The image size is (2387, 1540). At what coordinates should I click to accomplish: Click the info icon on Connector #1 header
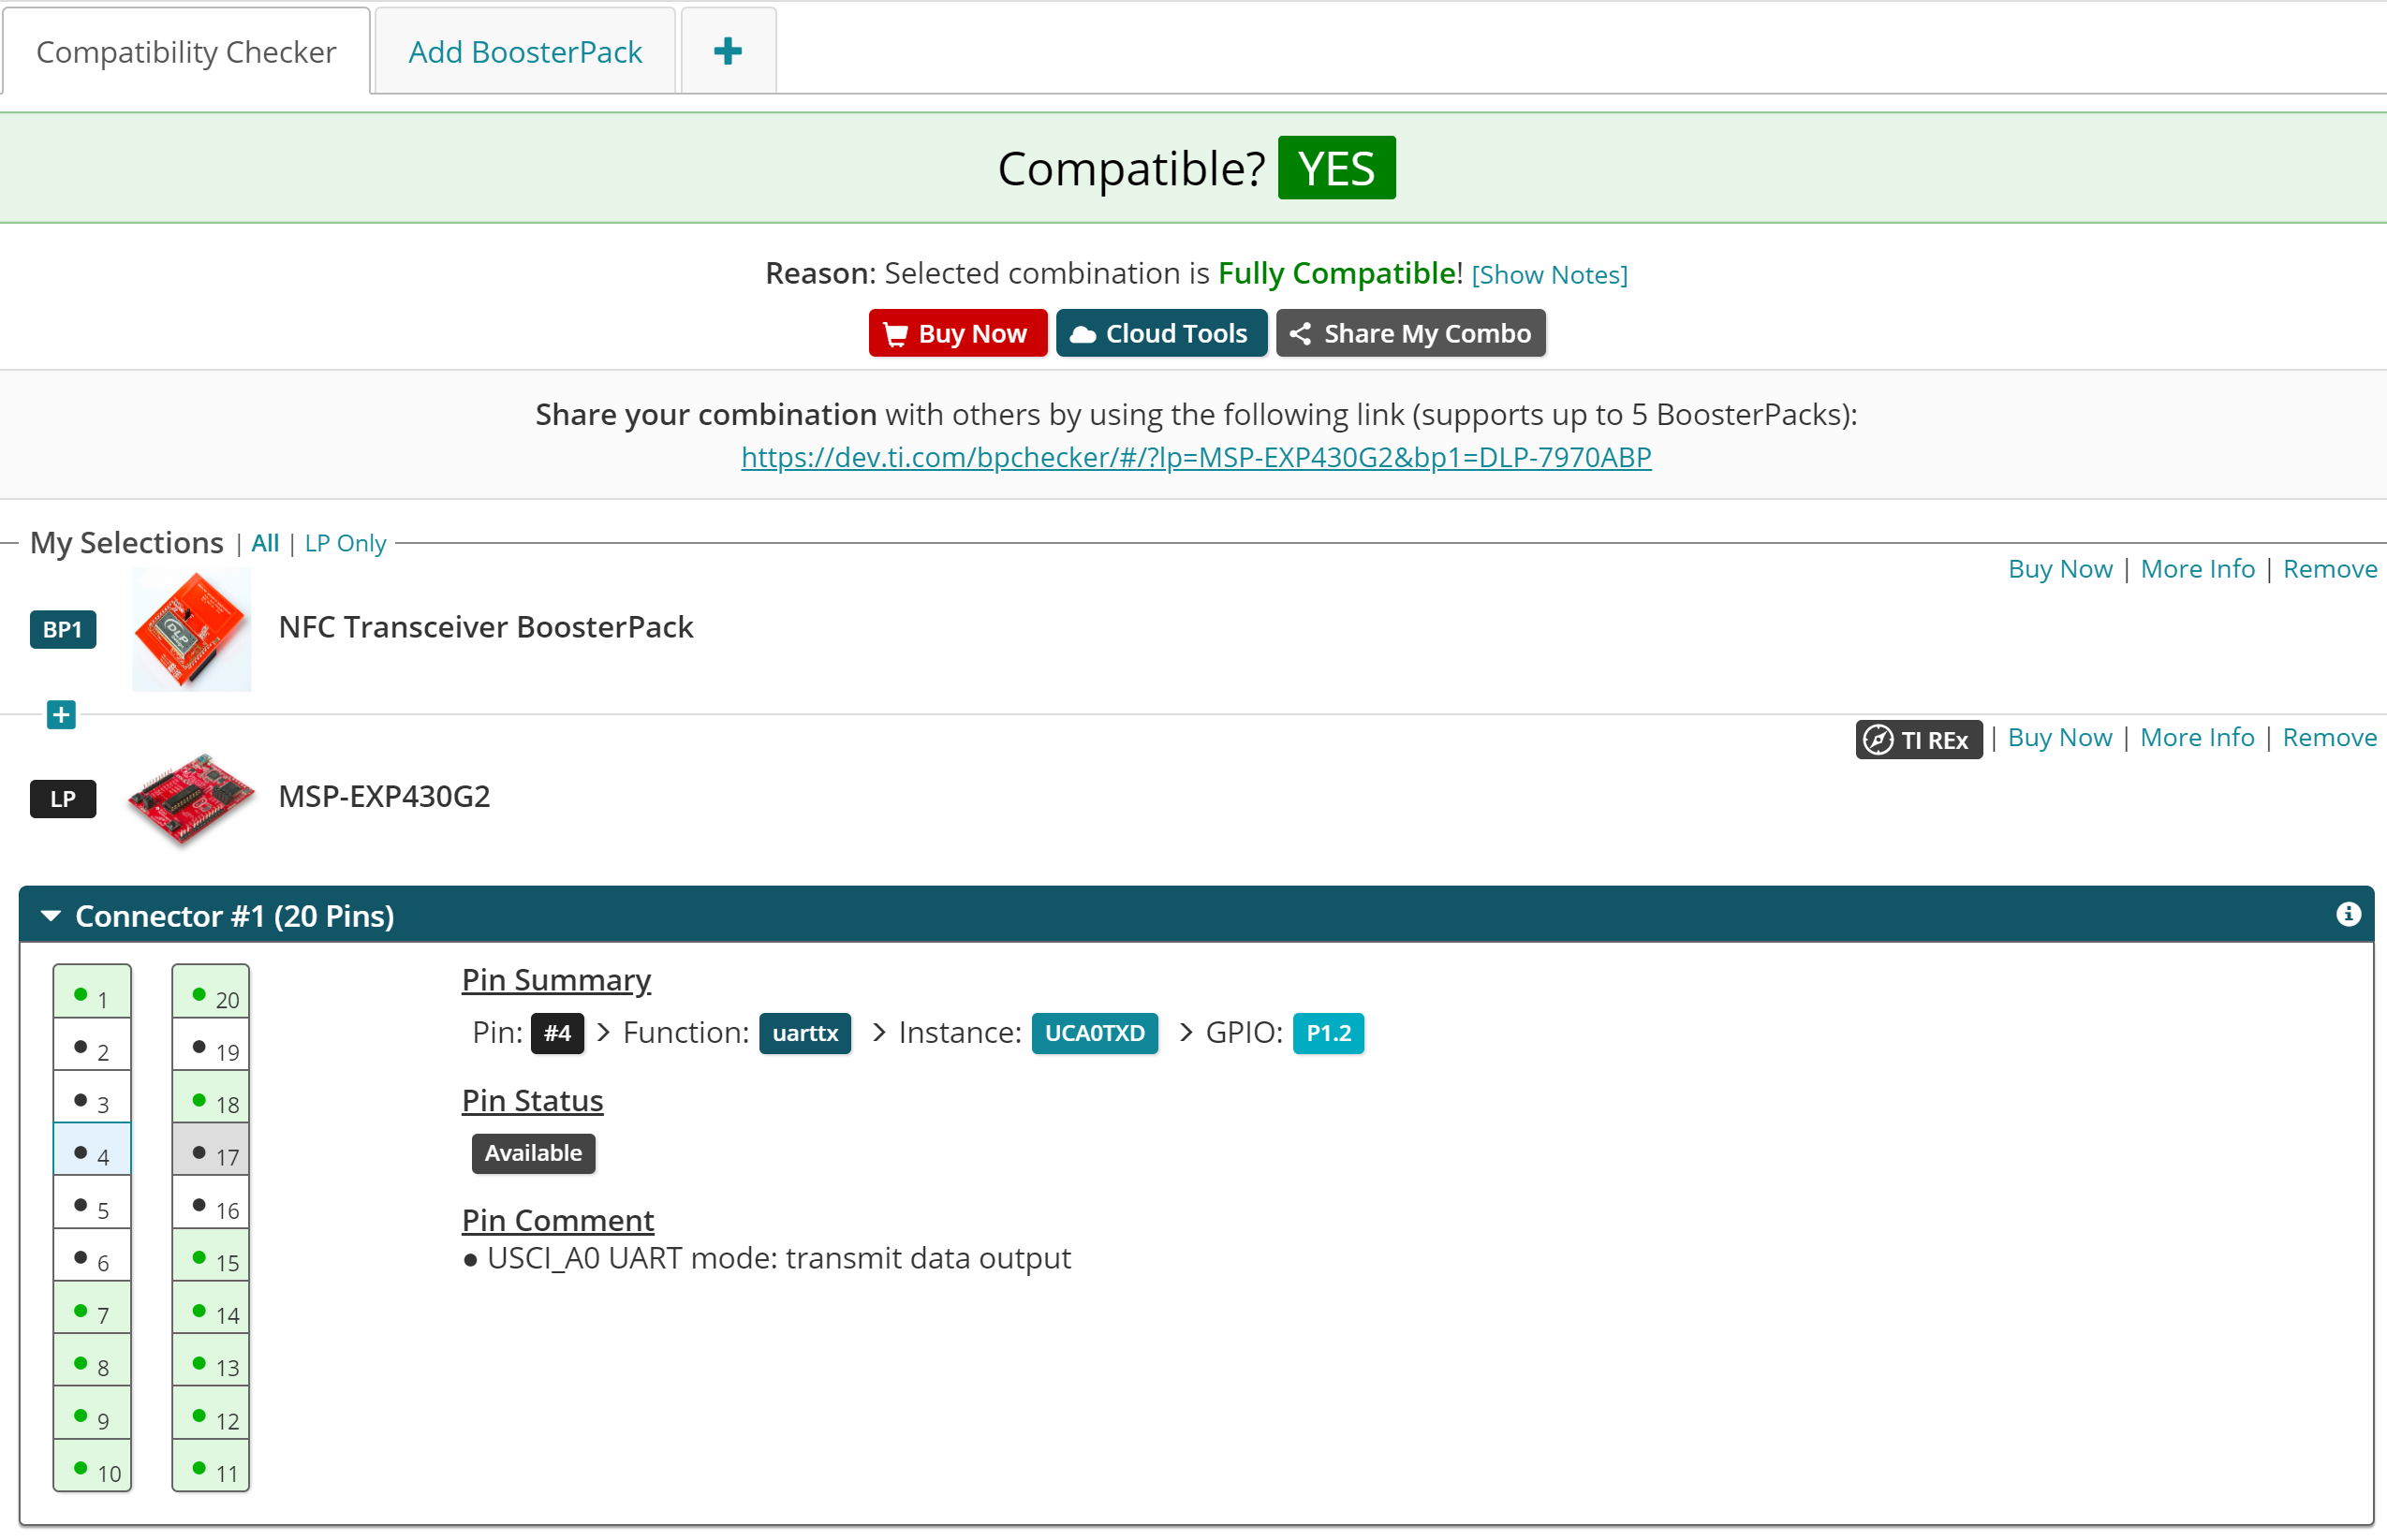pos(2347,914)
